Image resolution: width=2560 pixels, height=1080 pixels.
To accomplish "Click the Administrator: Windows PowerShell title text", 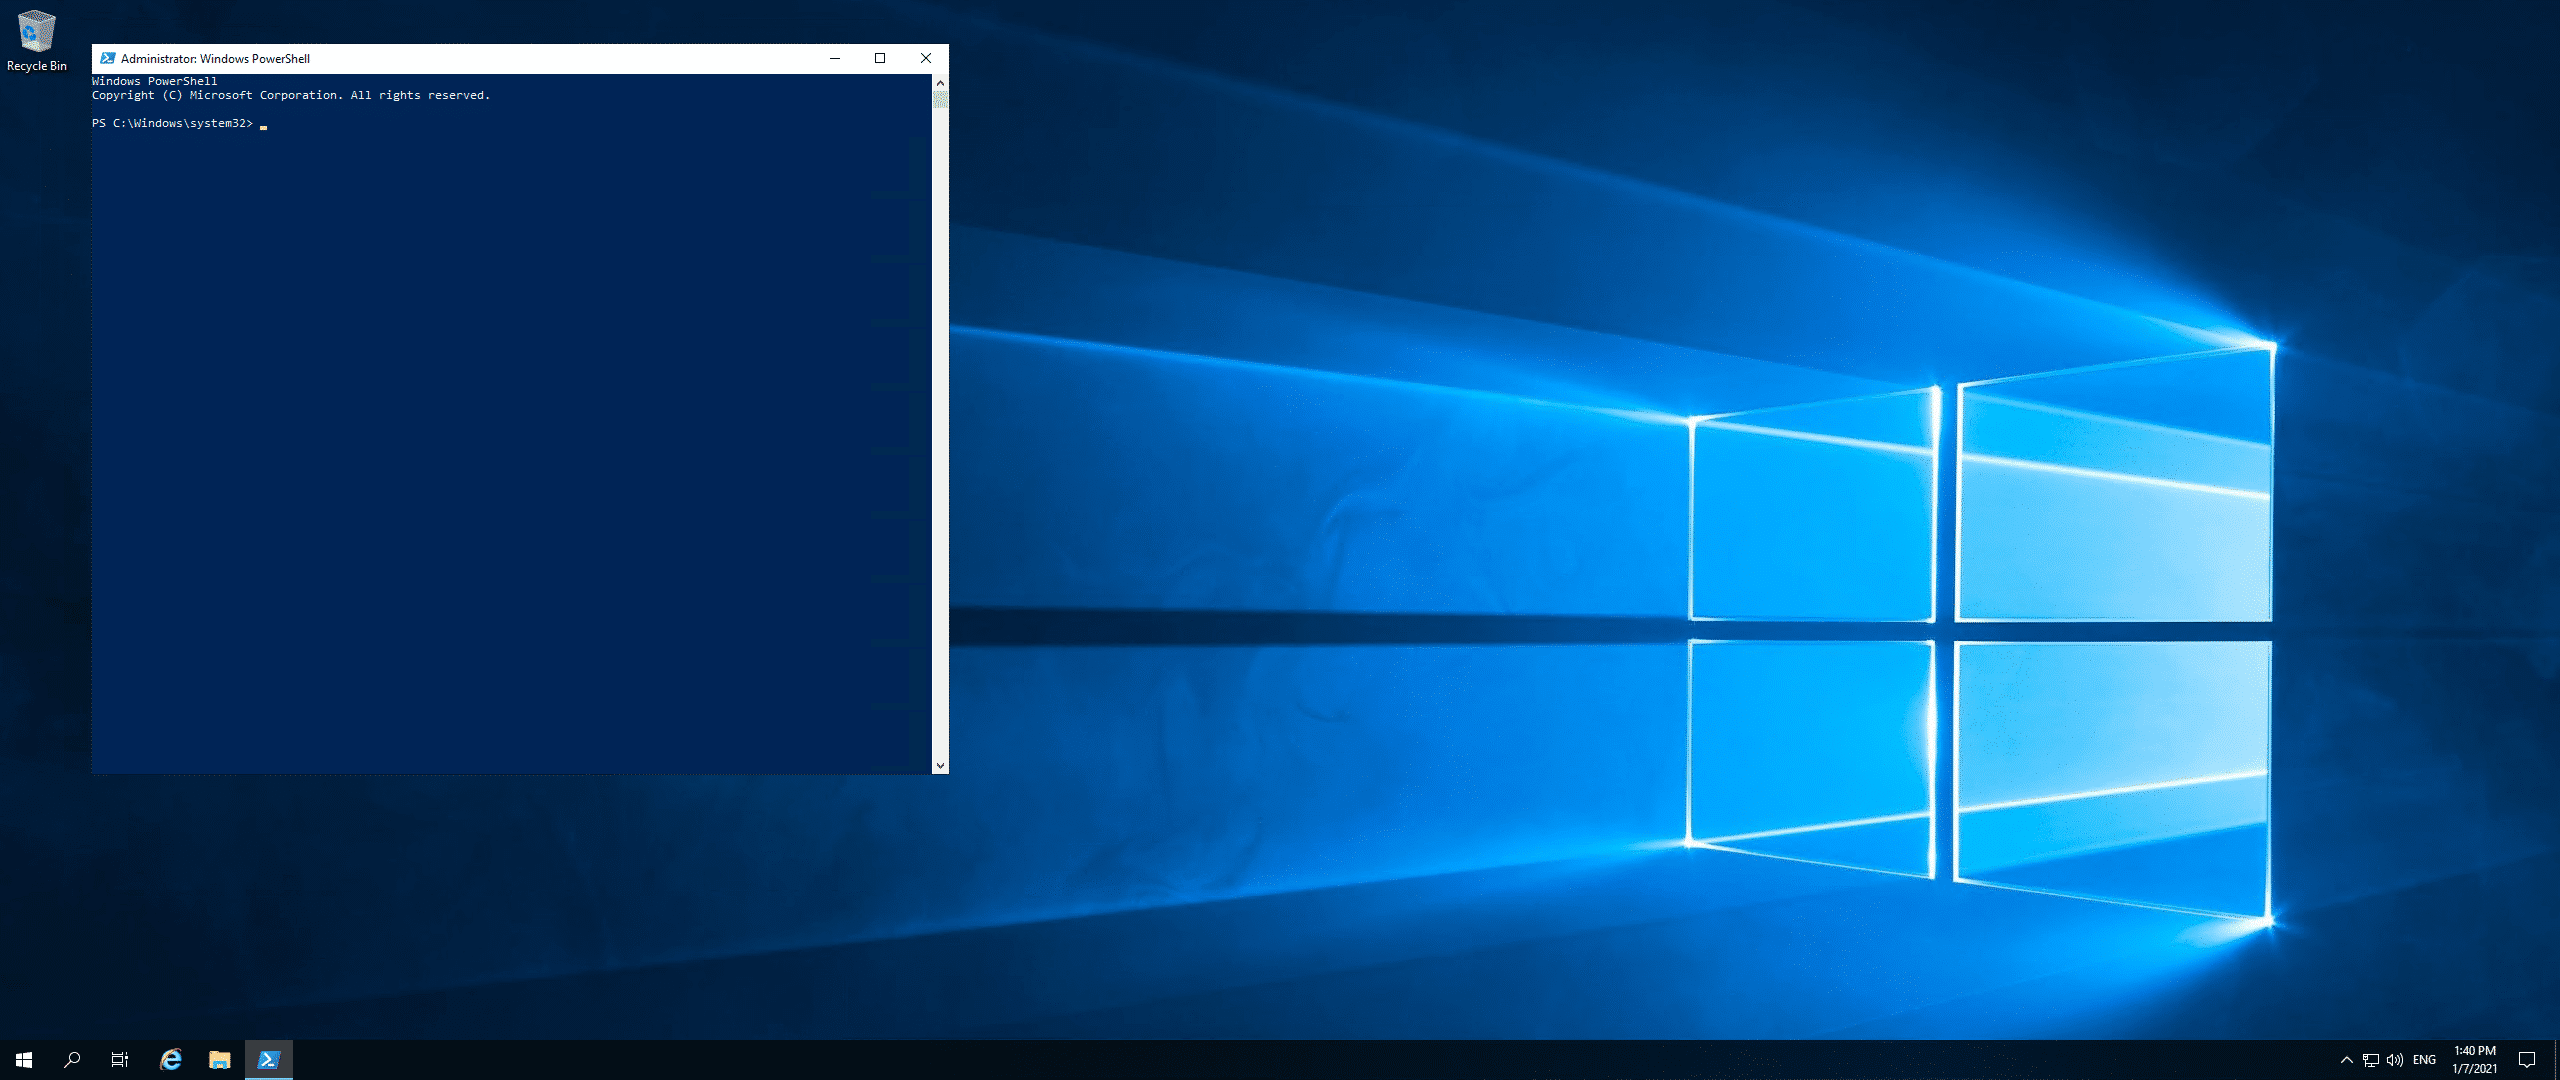I will [215, 59].
